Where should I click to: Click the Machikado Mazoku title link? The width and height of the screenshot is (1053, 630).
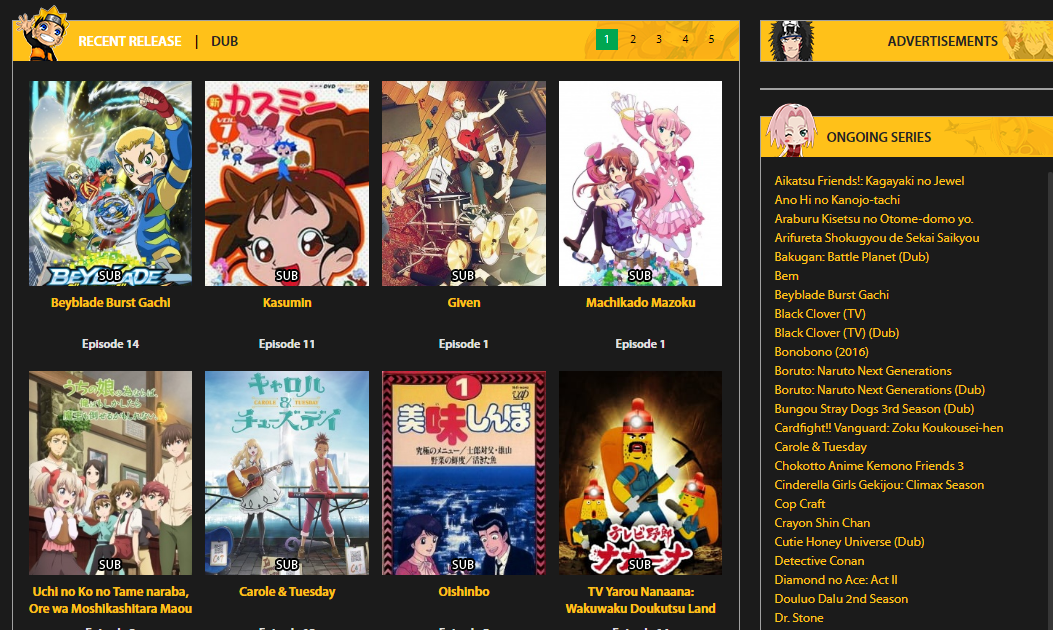[x=640, y=302]
